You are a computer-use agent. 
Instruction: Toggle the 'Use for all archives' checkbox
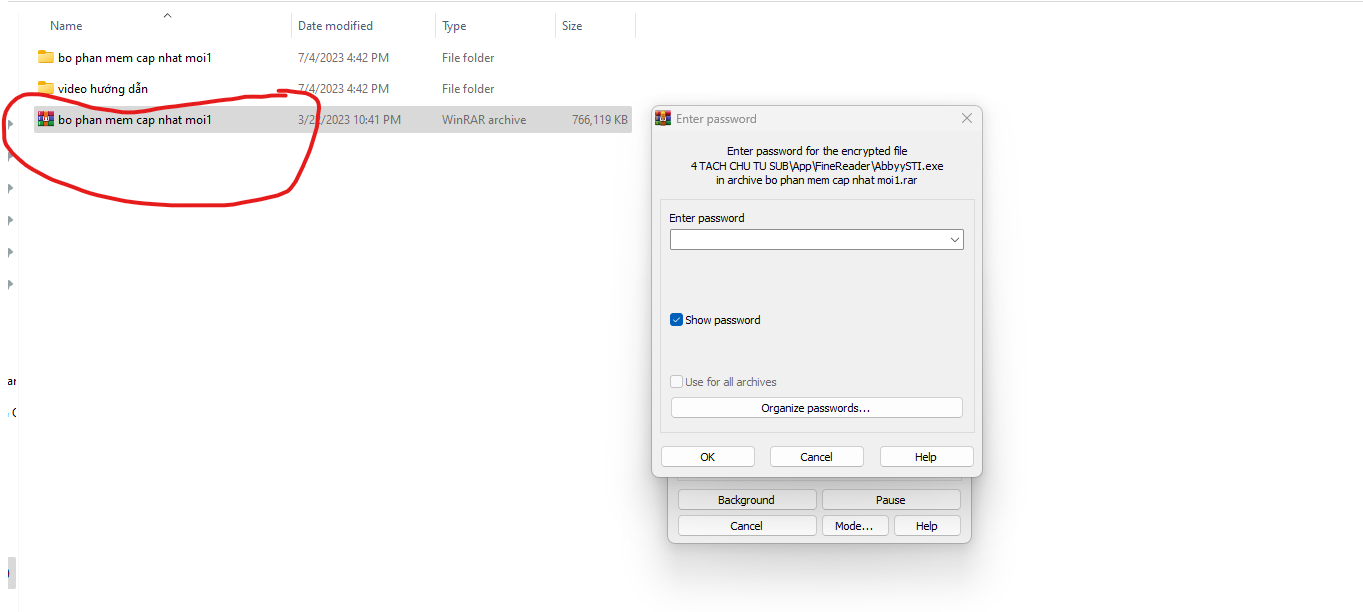[677, 382]
